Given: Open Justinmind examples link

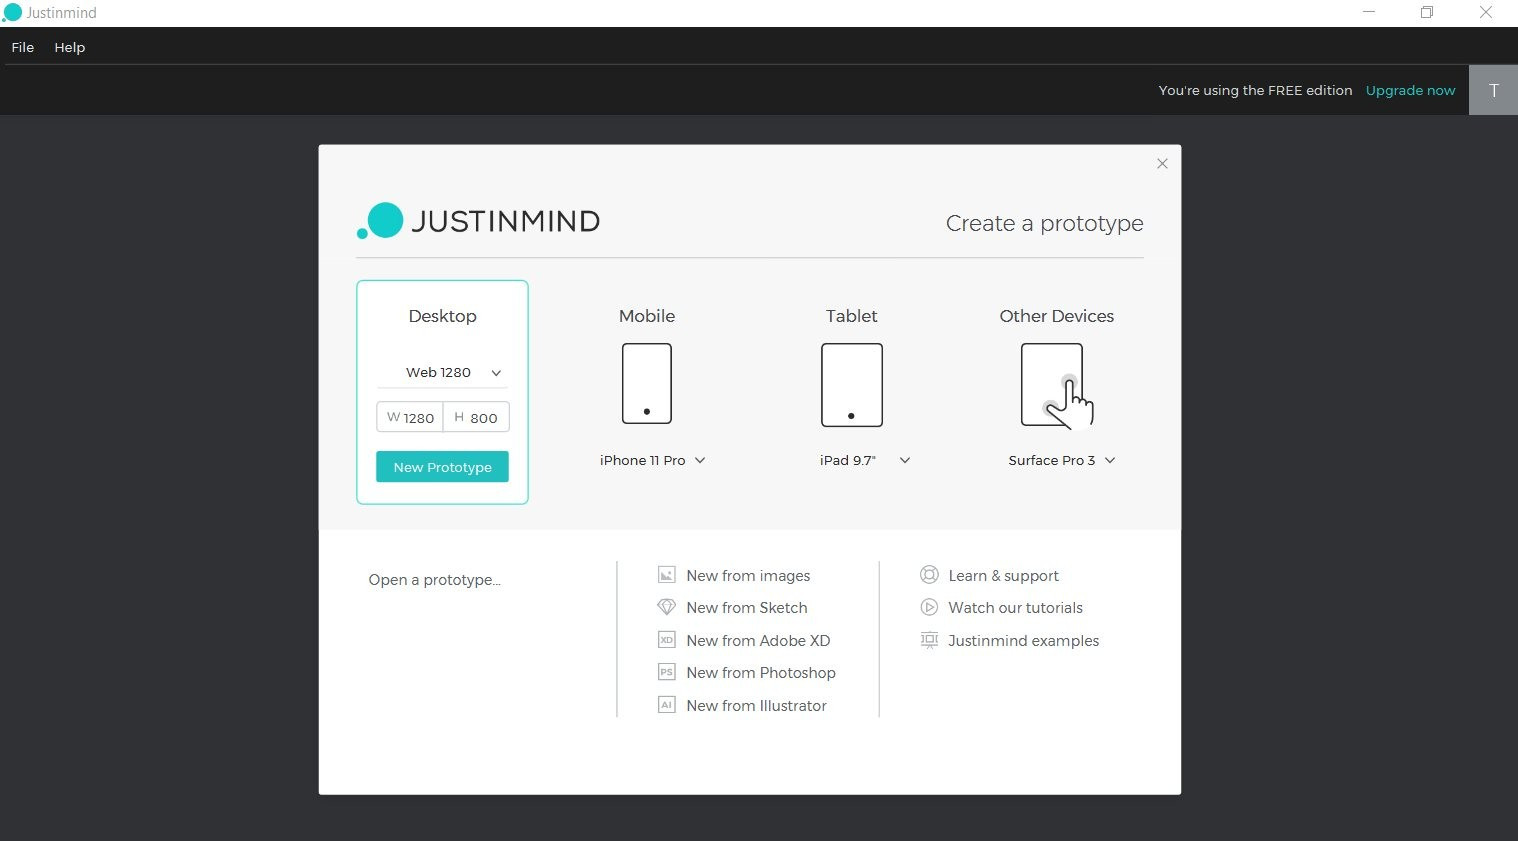Looking at the screenshot, I should pos(1023,641).
